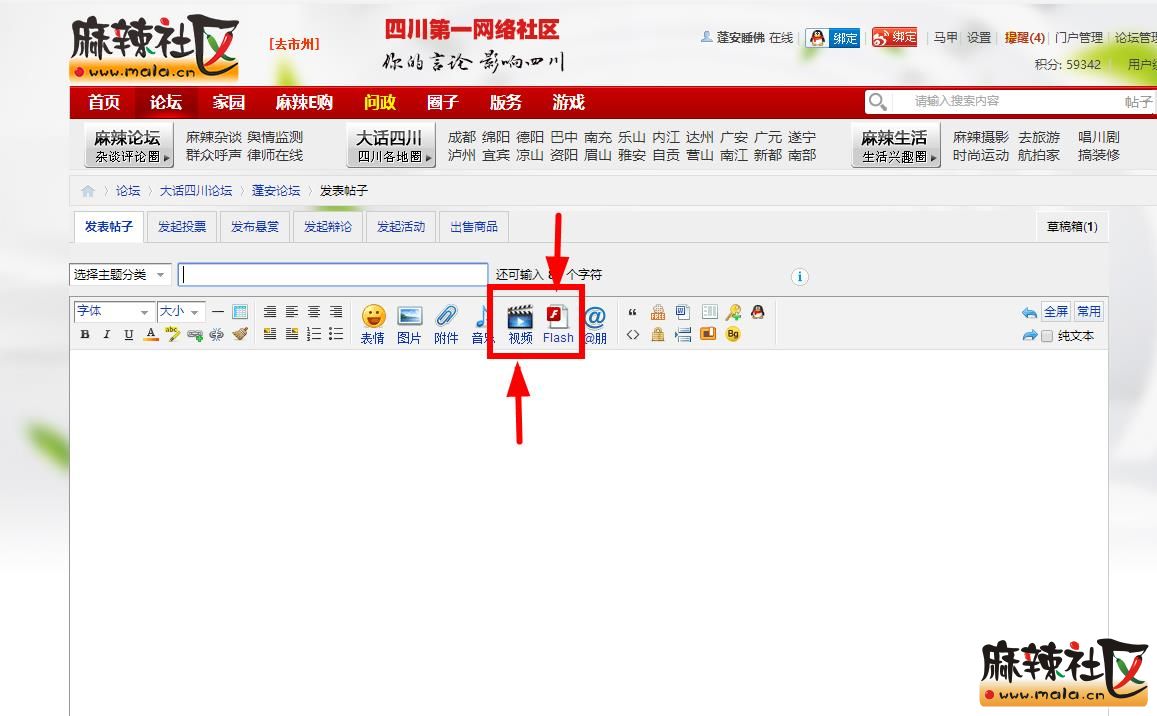Insert a table in the editor
The image size is (1157, 716).
tap(240, 311)
